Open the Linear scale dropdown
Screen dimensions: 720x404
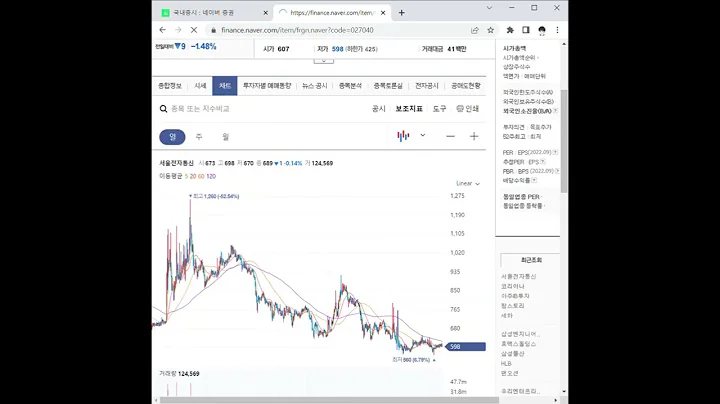(468, 183)
